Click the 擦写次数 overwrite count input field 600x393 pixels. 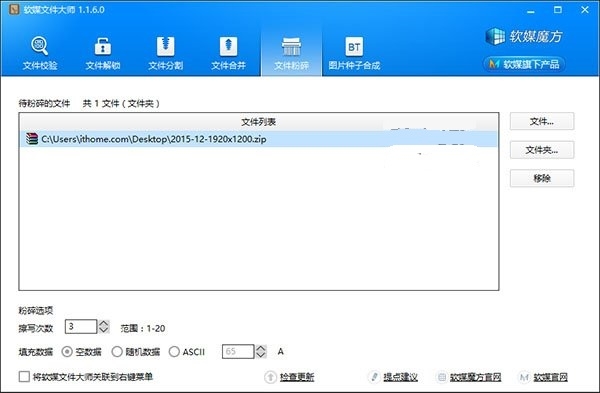click(x=81, y=327)
